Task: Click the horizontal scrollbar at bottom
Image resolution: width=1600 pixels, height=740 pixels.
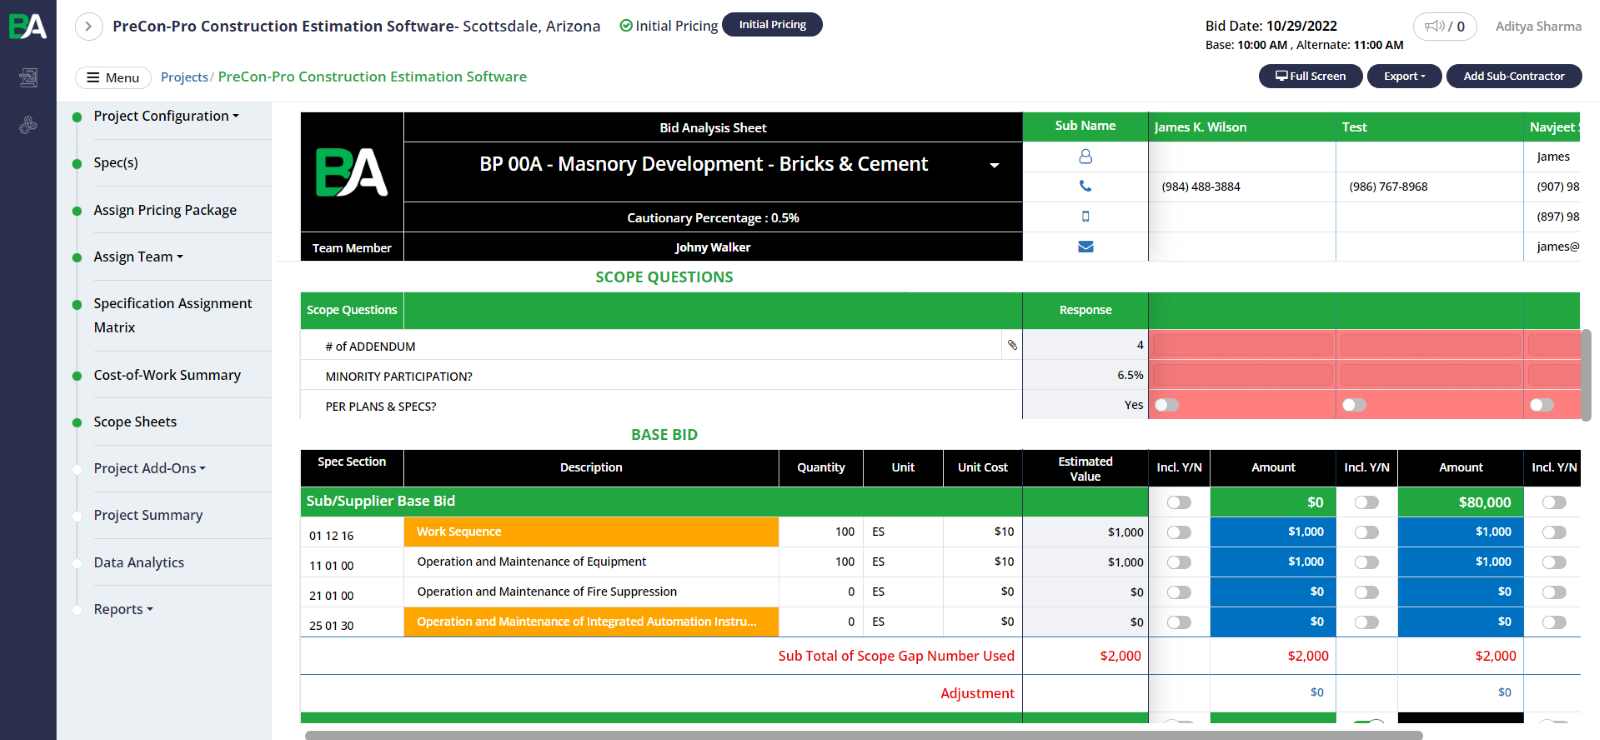Action: [x=863, y=735]
